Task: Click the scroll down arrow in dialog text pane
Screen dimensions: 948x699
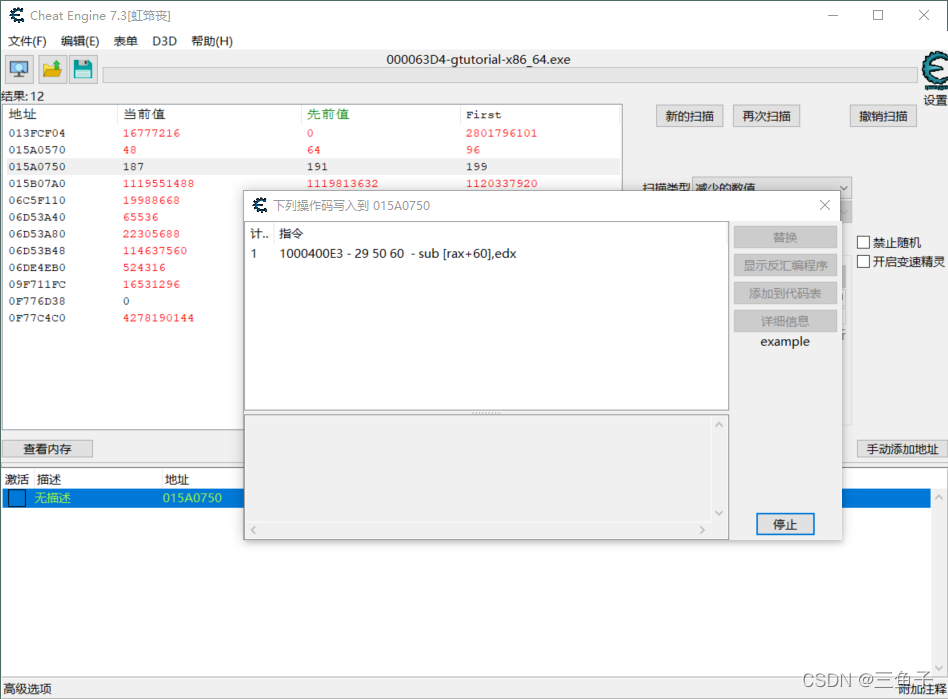Action: pyautogui.click(x=719, y=513)
